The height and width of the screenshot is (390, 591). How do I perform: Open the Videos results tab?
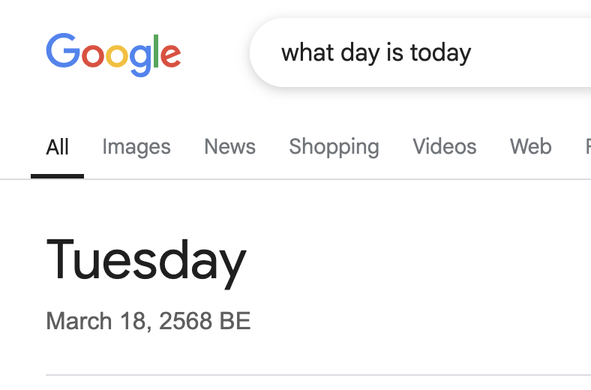pos(444,147)
